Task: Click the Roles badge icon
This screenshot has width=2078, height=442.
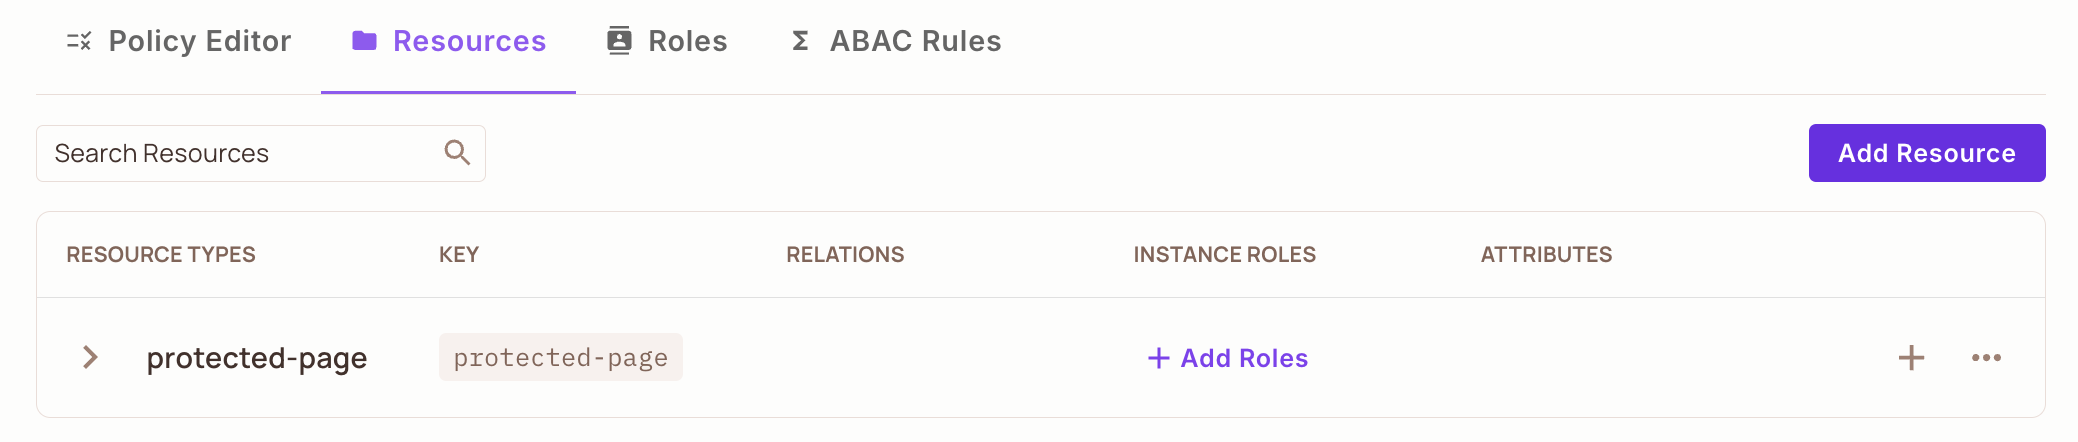Action: 619,40
